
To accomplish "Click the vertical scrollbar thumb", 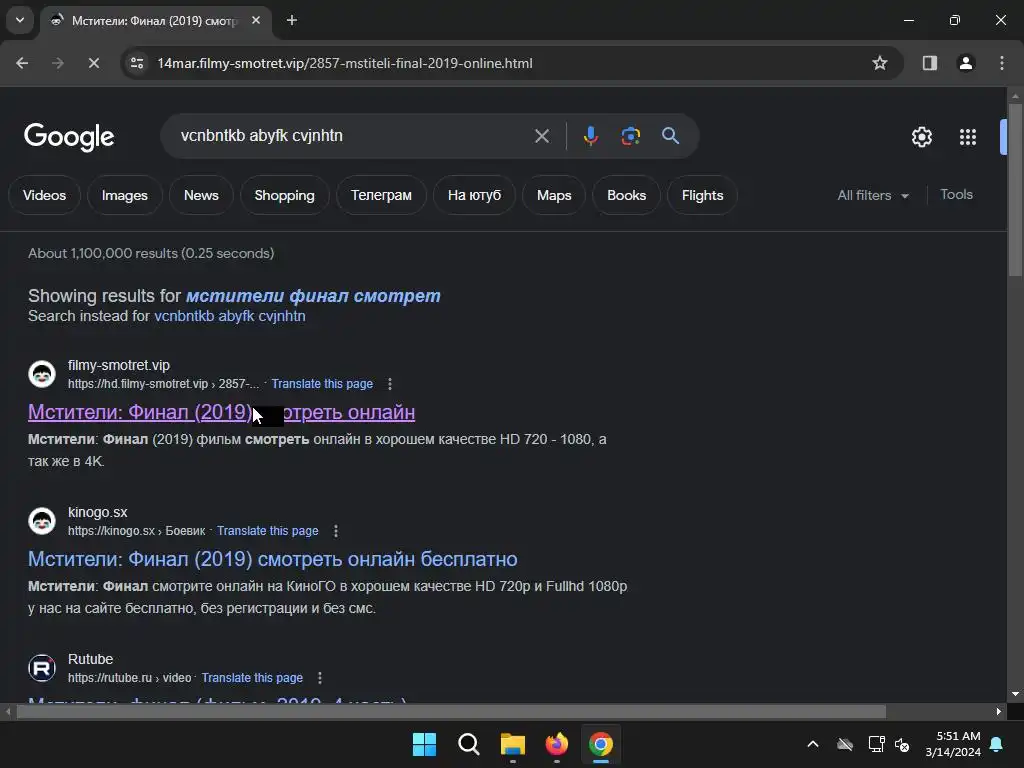I will [1015, 189].
